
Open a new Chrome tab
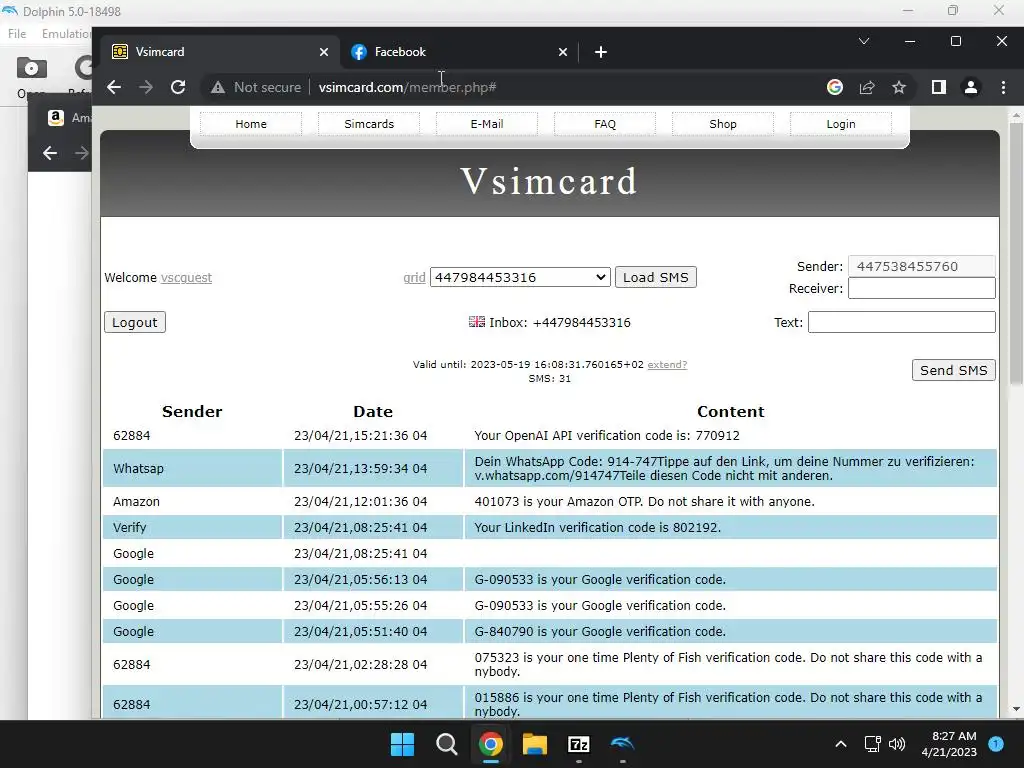point(601,52)
